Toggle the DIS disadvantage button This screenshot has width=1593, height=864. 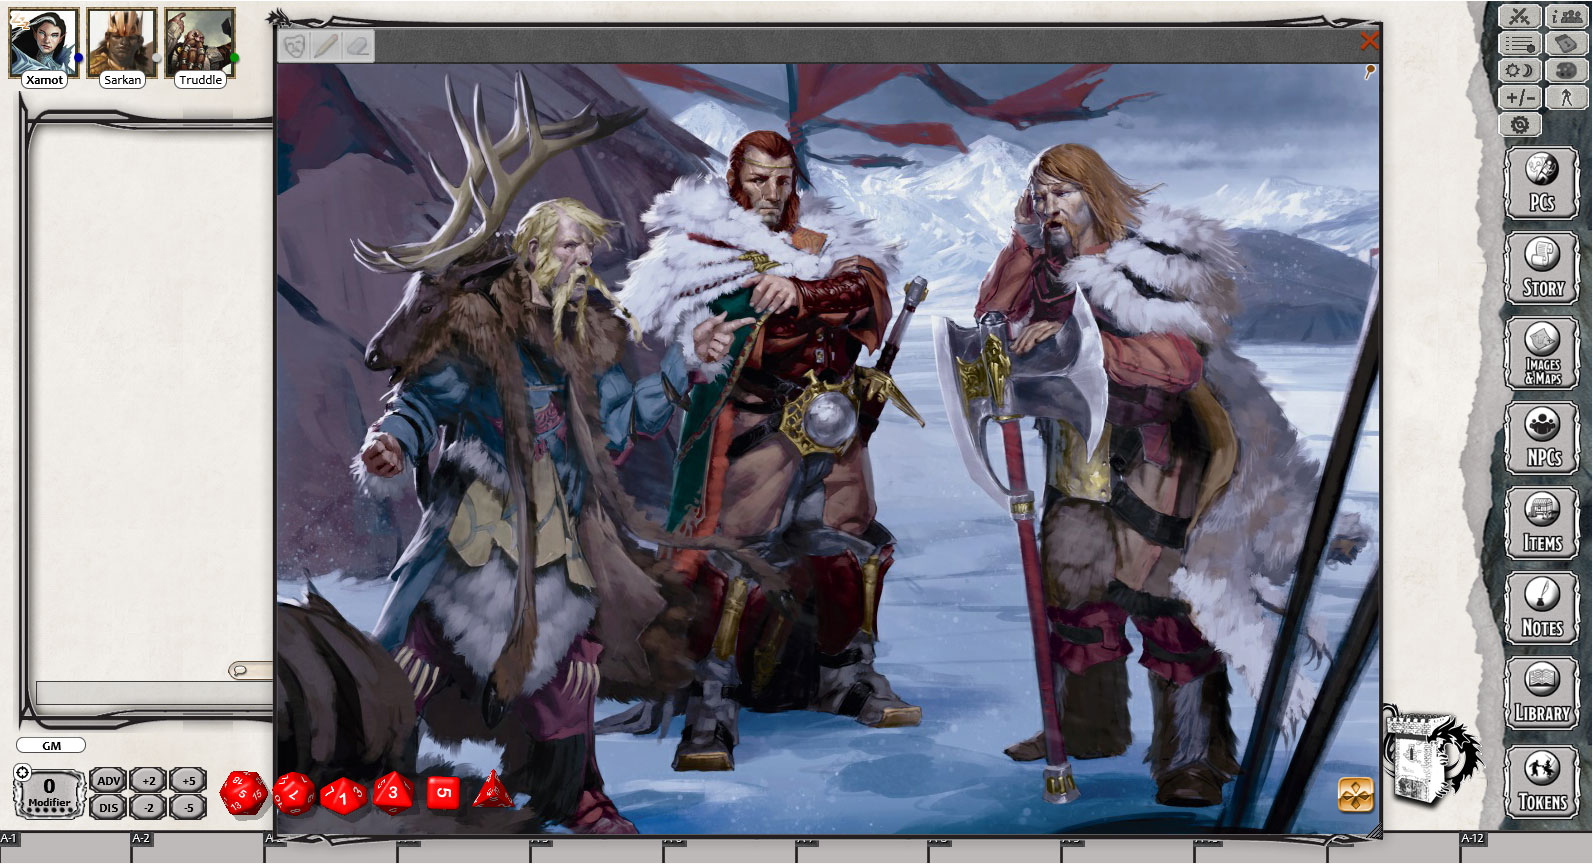[x=108, y=807]
